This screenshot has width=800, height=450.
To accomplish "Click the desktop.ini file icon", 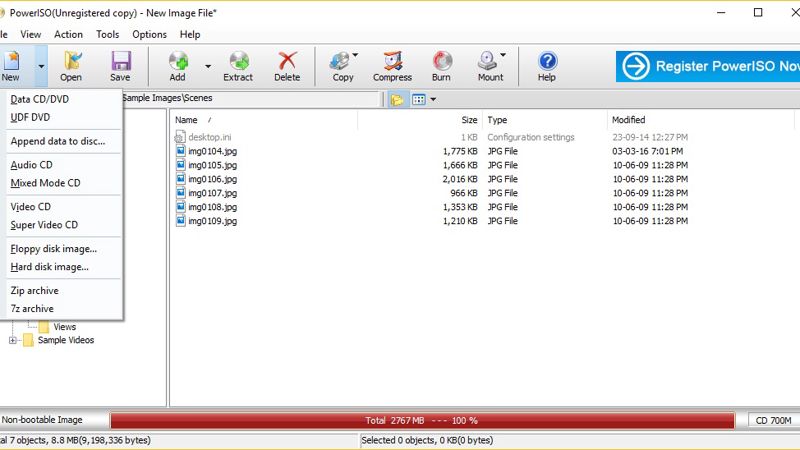I will point(180,137).
